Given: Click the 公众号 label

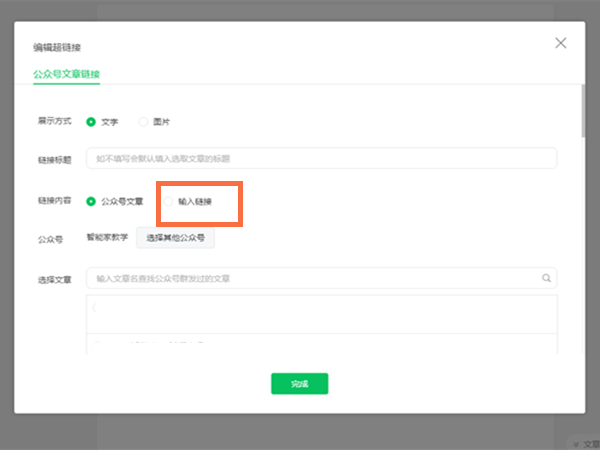Looking at the screenshot, I should coord(50,240).
